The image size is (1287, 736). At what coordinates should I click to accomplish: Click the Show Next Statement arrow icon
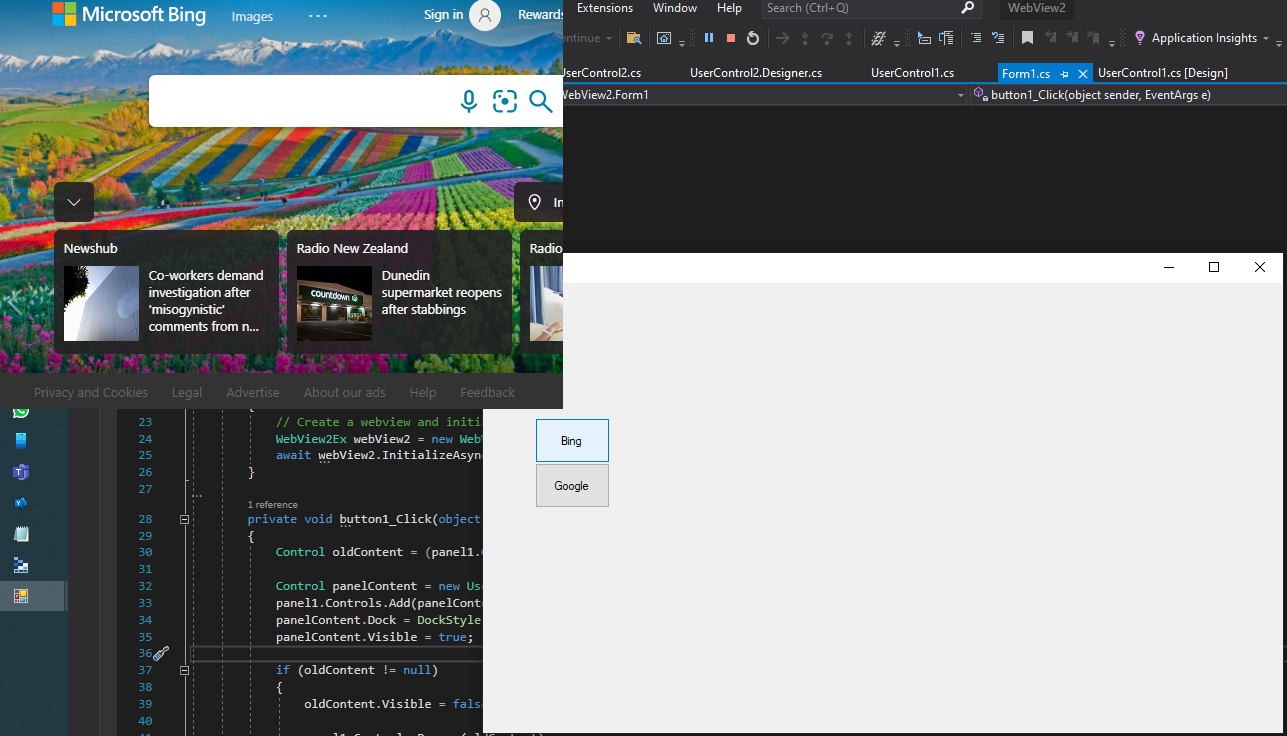(x=783, y=37)
